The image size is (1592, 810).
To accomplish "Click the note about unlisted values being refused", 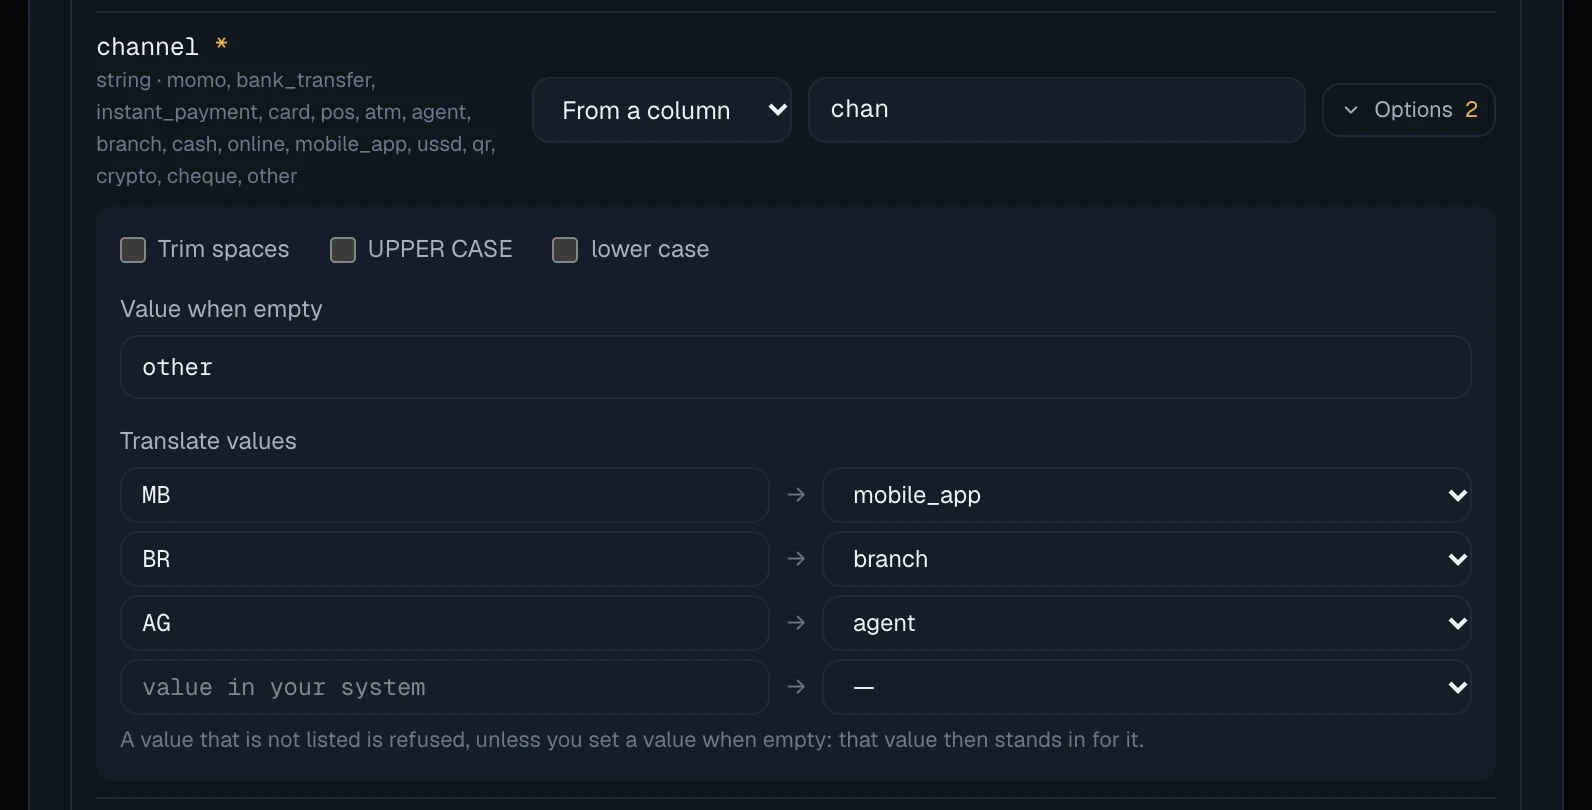I will [632, 740].
